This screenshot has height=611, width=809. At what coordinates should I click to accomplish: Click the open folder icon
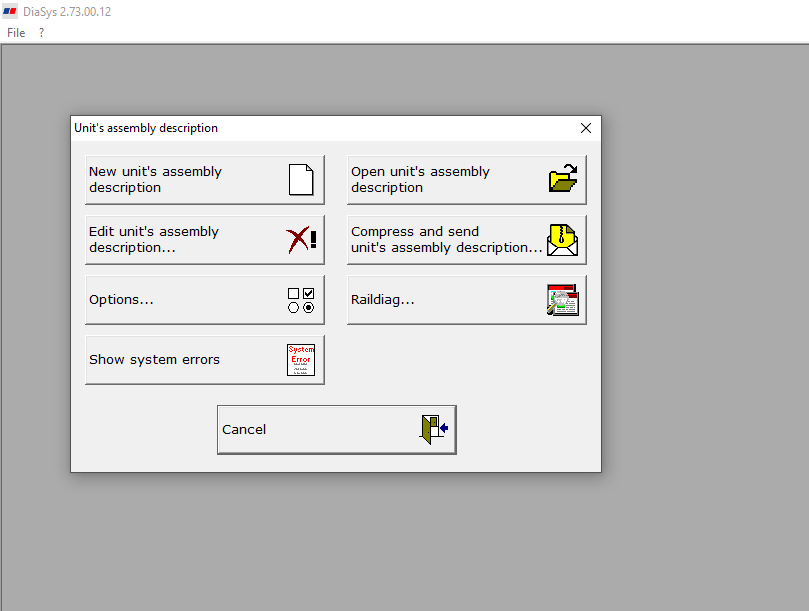[563, 178]
